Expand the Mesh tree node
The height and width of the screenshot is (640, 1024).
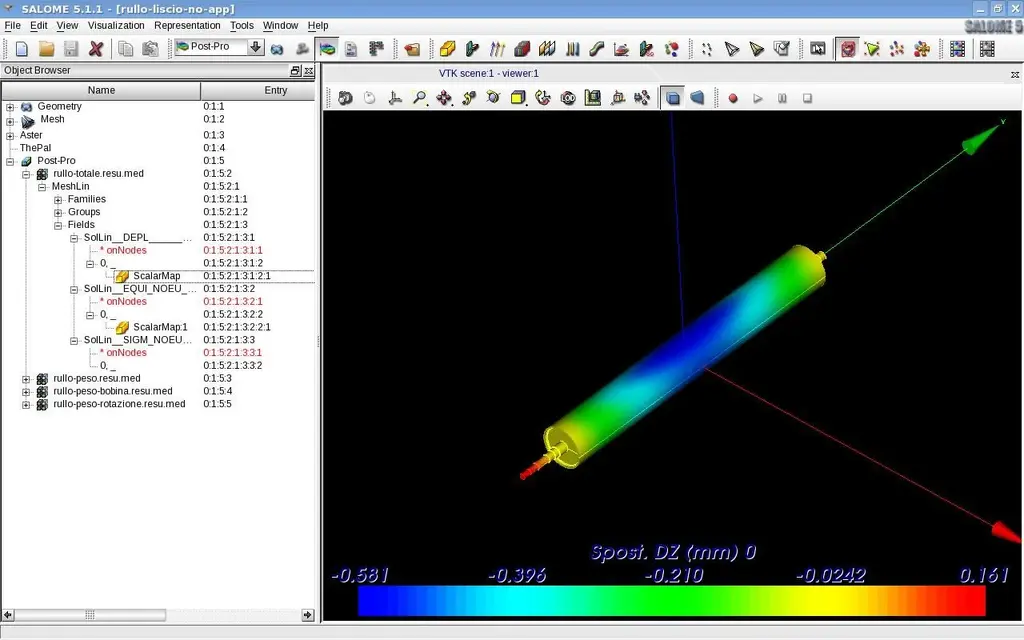click(x=10, y=121)
